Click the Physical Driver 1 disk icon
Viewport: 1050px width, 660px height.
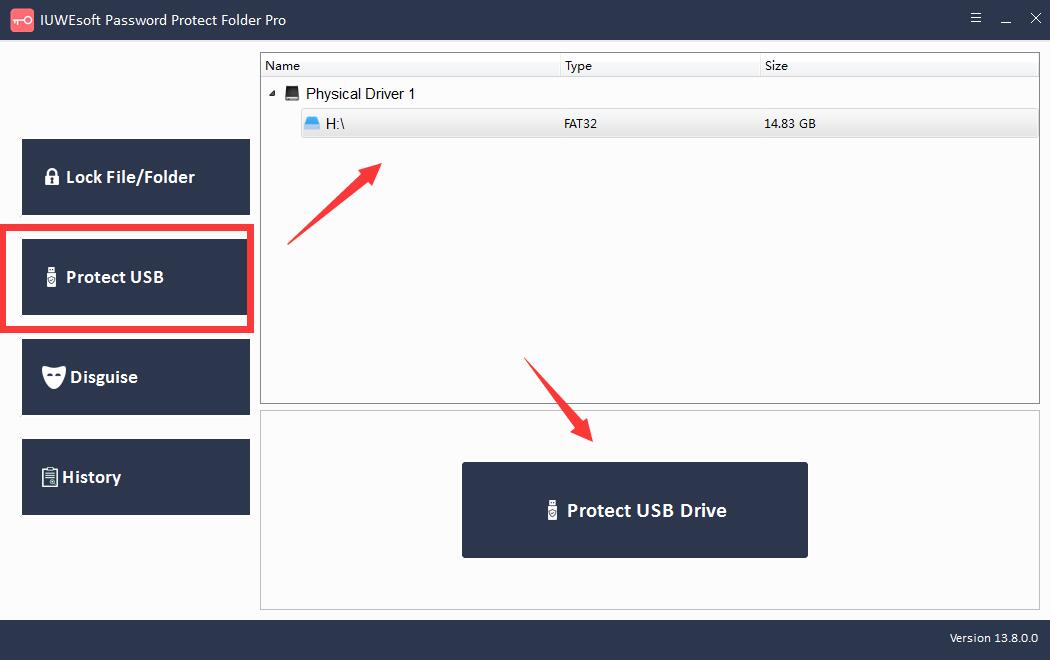tap(292, 93)
